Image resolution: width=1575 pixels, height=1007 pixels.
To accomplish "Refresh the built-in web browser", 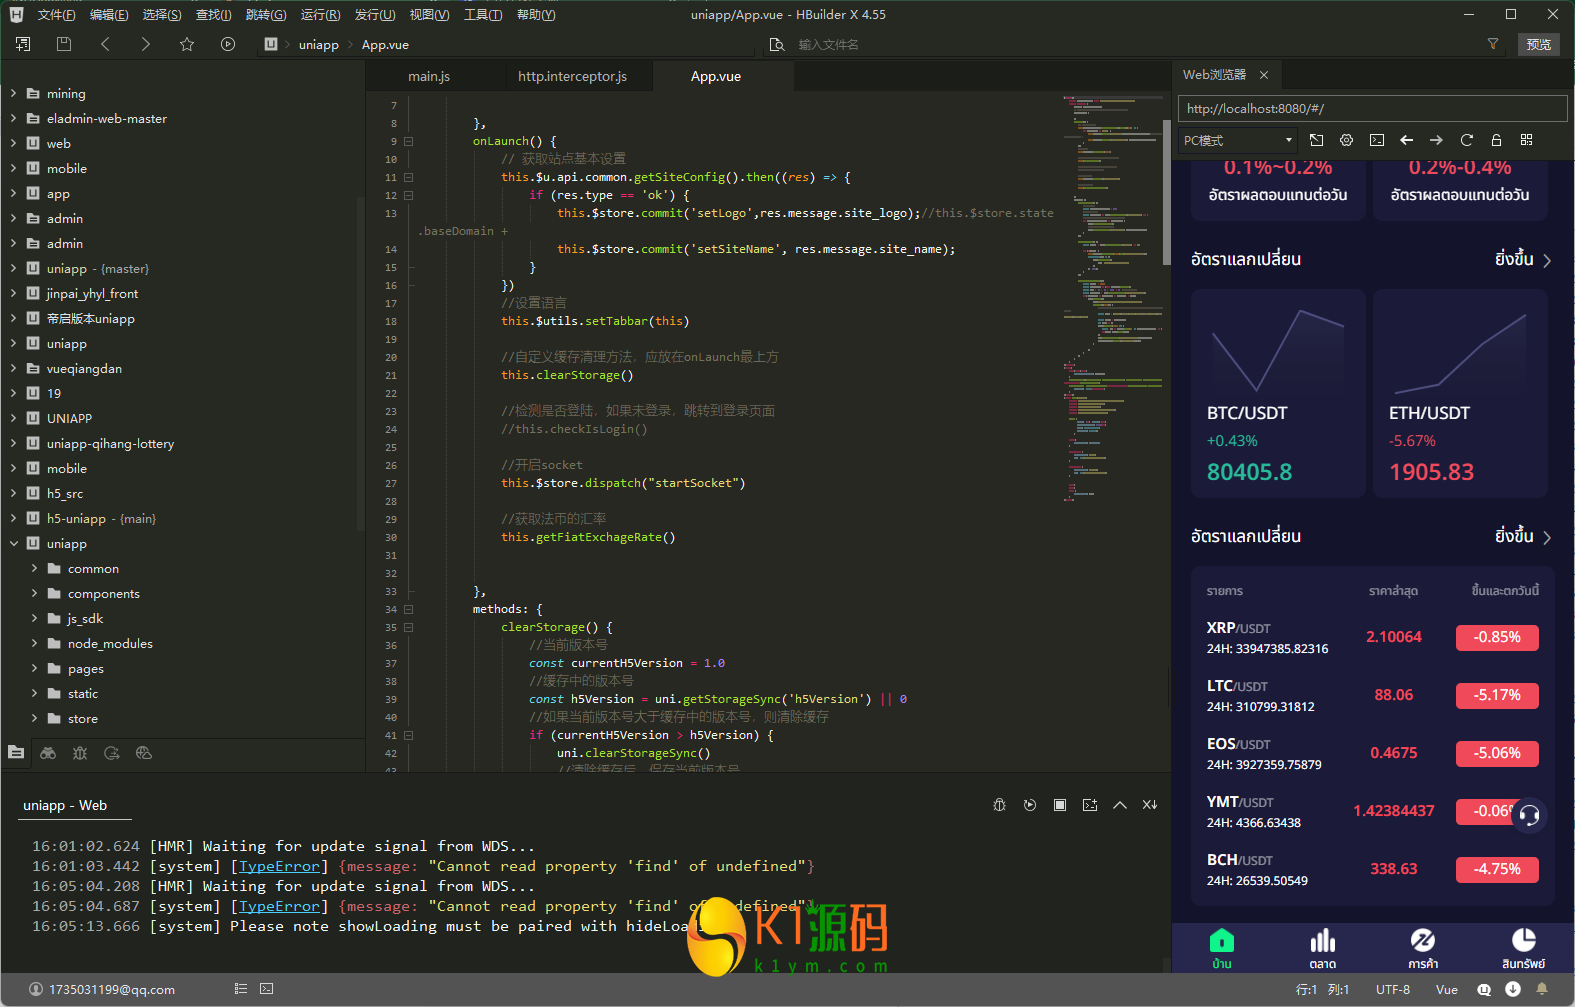I will (x=1466, y=140).
